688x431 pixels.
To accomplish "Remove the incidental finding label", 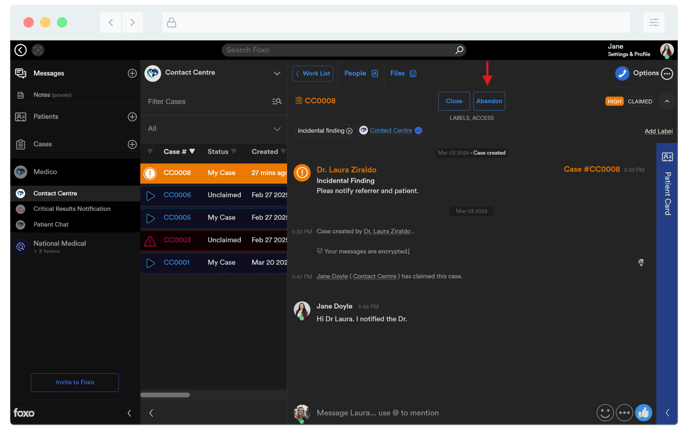I will pyautogui.click(x=349, y=131).
